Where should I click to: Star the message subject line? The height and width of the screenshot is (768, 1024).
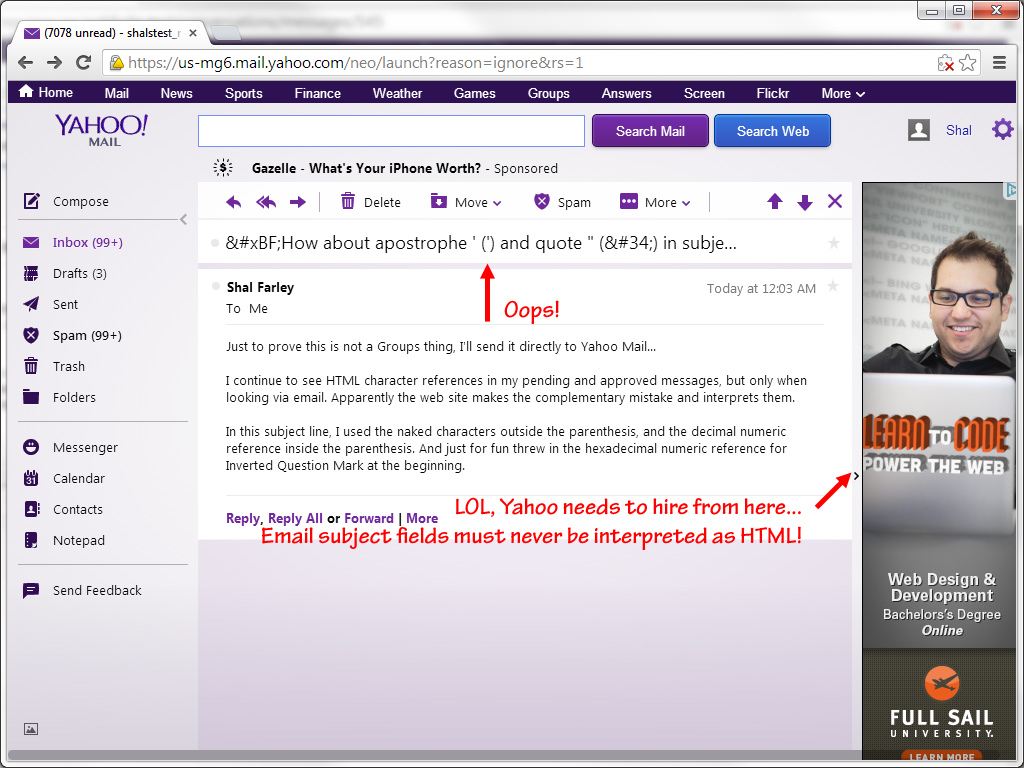(x=833, y=243)
